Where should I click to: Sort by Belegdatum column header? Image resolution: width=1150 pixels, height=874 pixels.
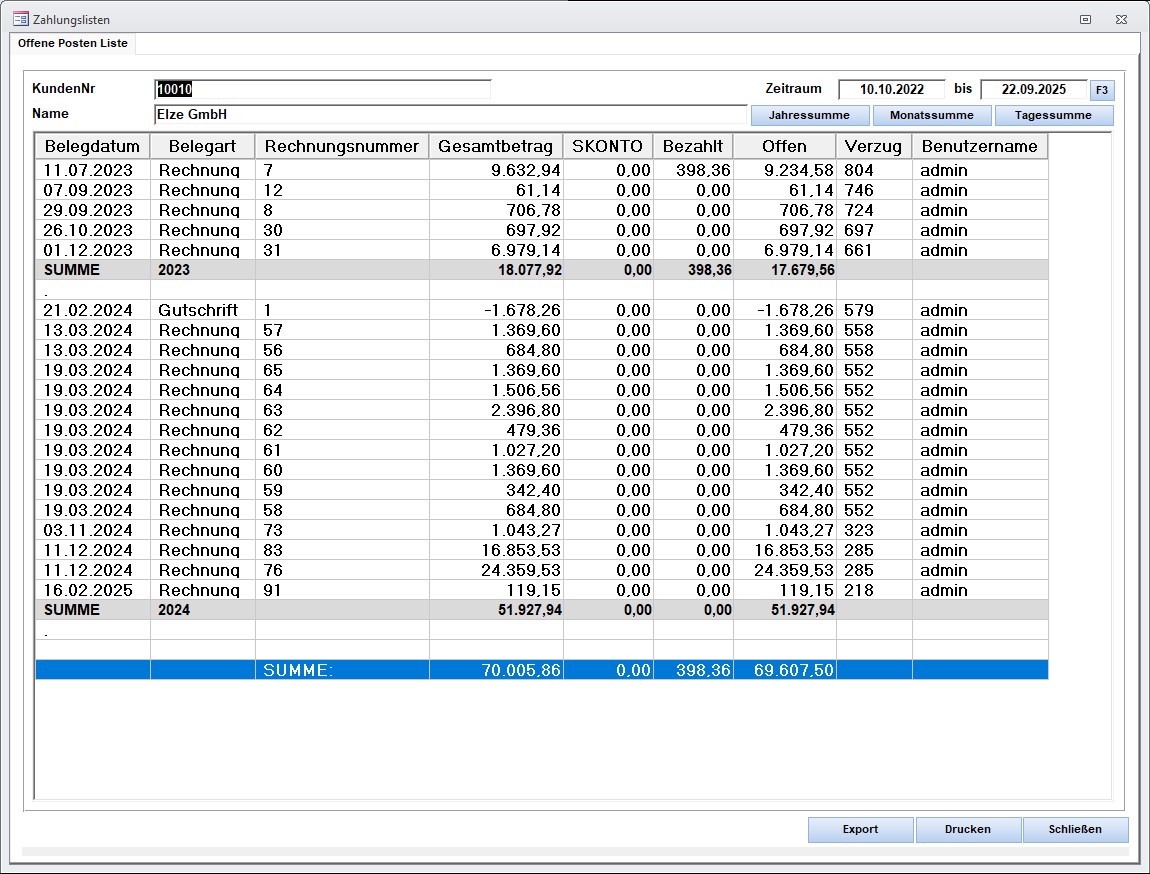point(92,146)
